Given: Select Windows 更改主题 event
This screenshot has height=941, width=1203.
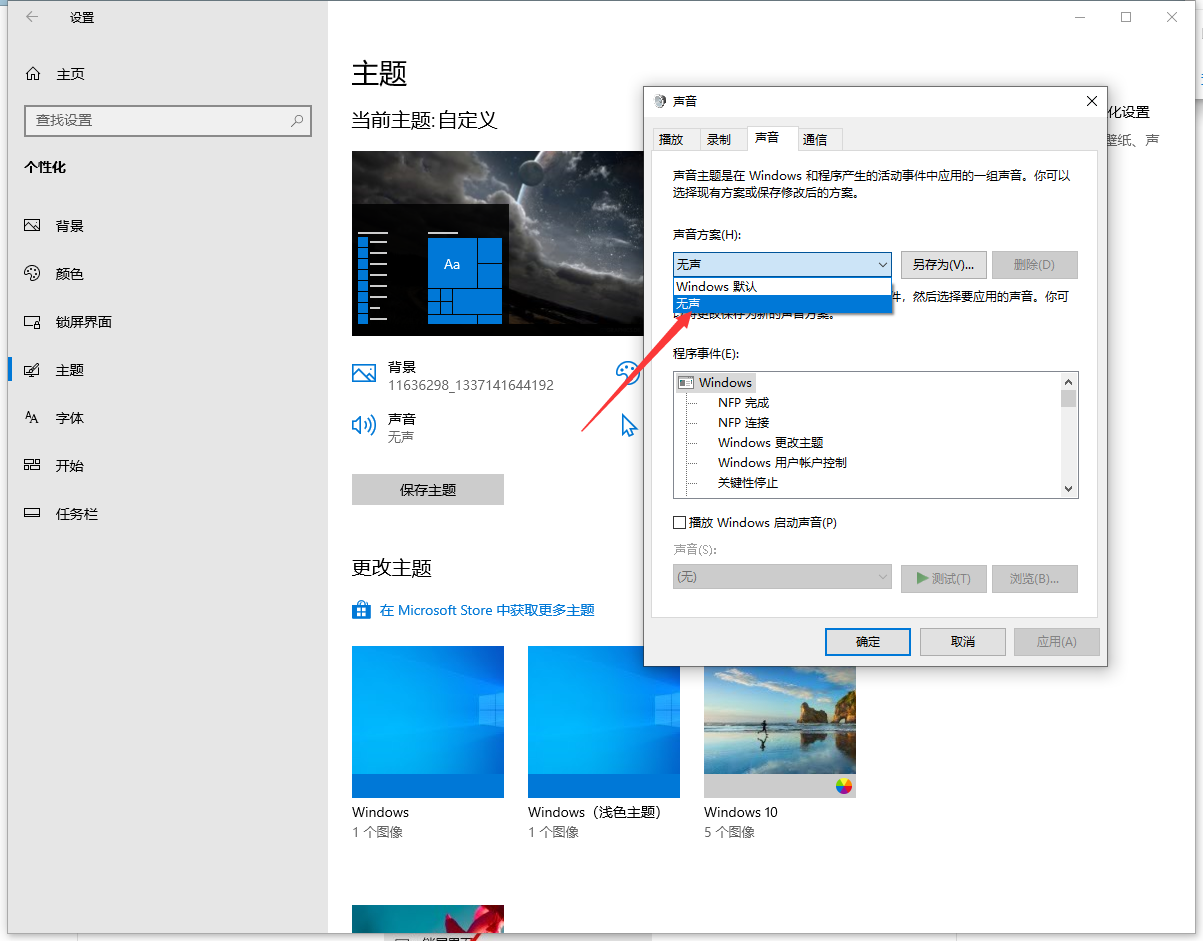Looking at the screenshot, I should point(770,443).
